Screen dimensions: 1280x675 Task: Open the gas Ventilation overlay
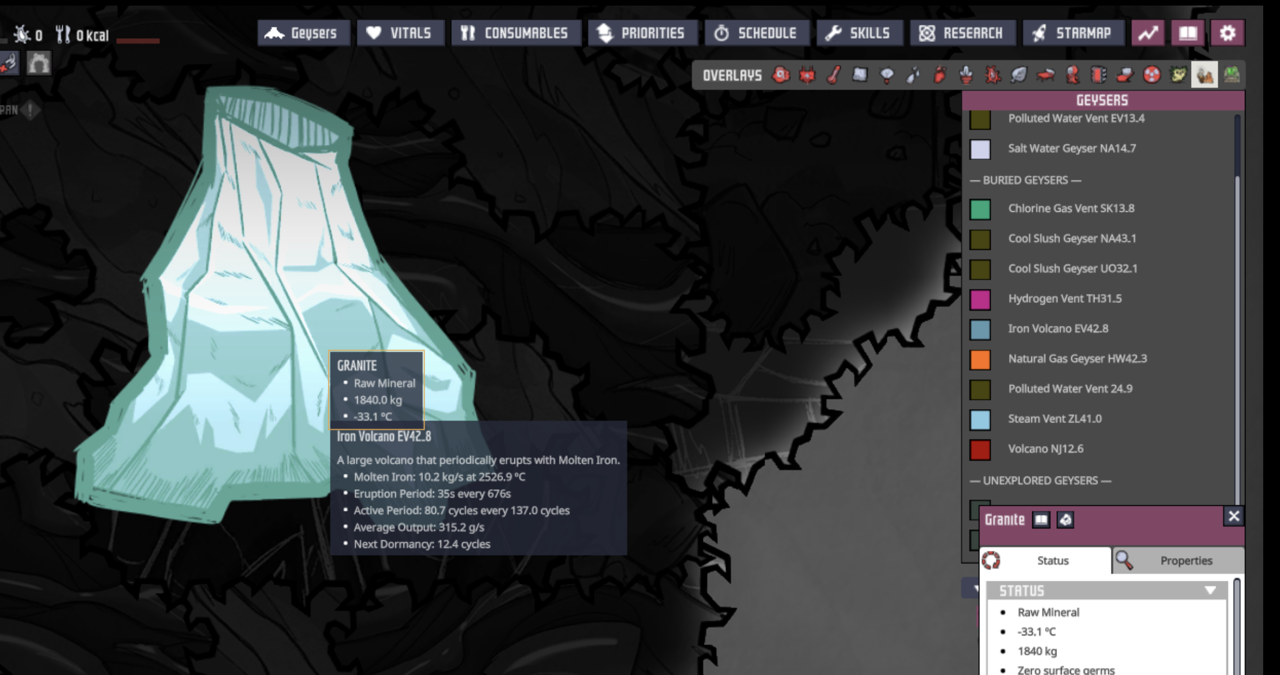click(939, 75)
